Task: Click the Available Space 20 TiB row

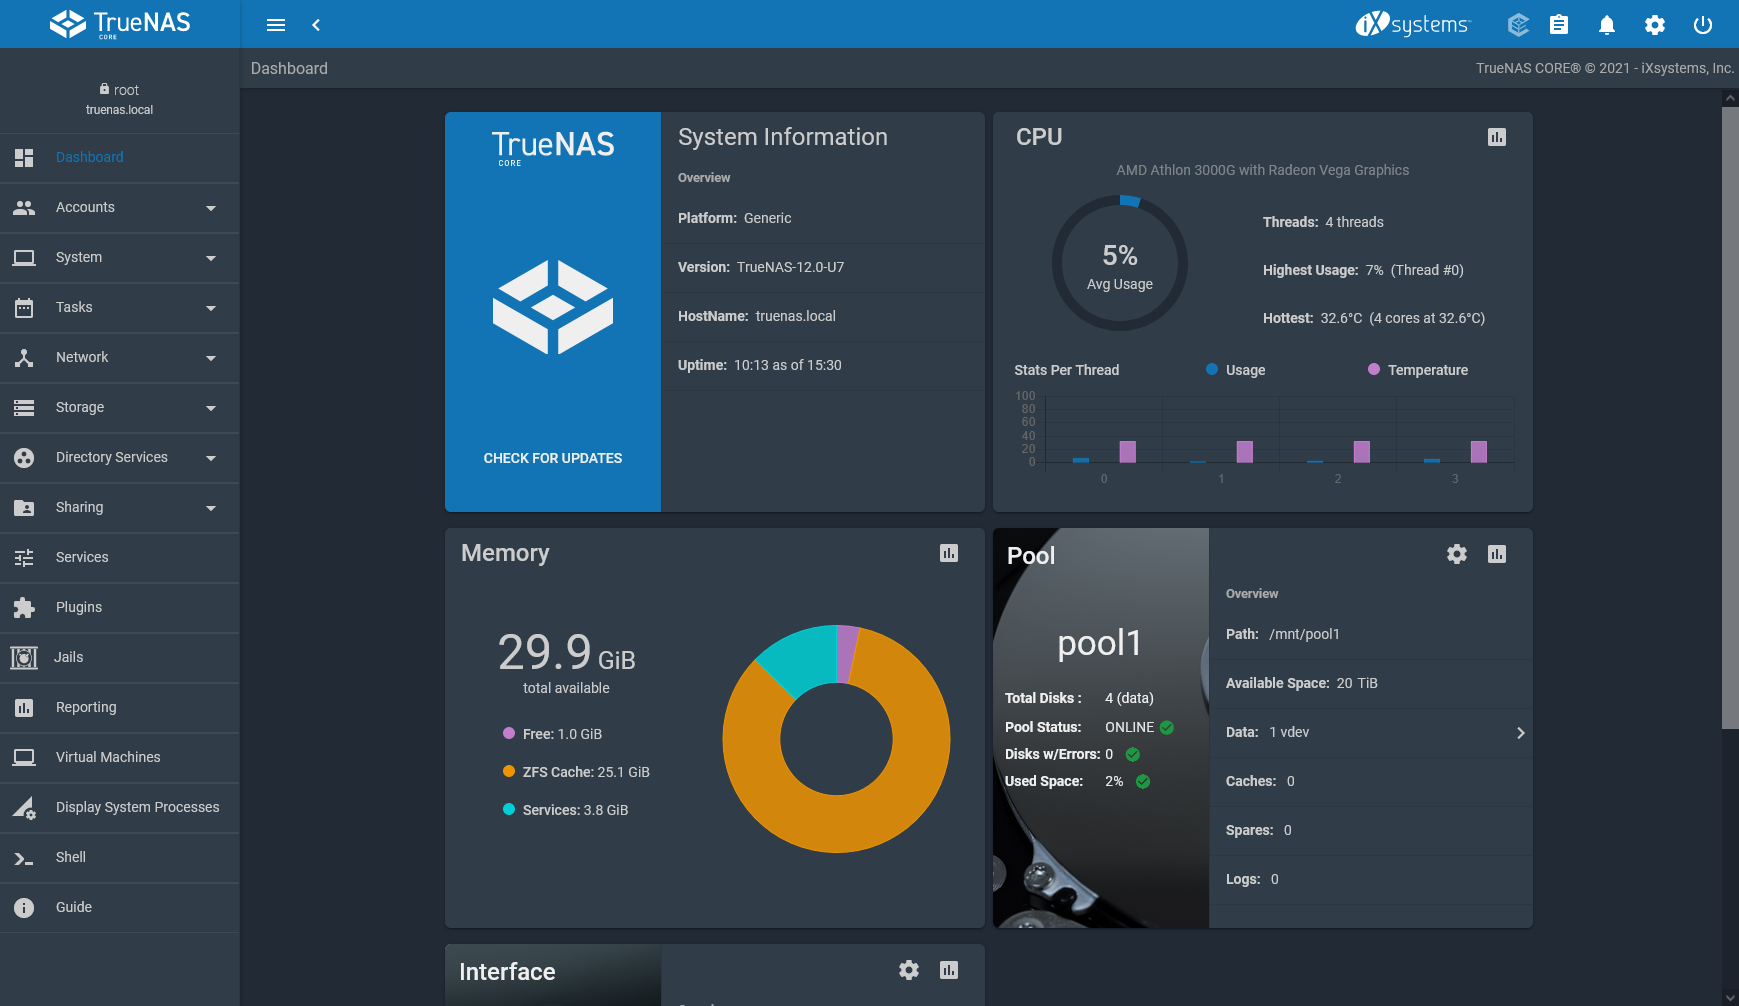Action: pos(1371,684)
